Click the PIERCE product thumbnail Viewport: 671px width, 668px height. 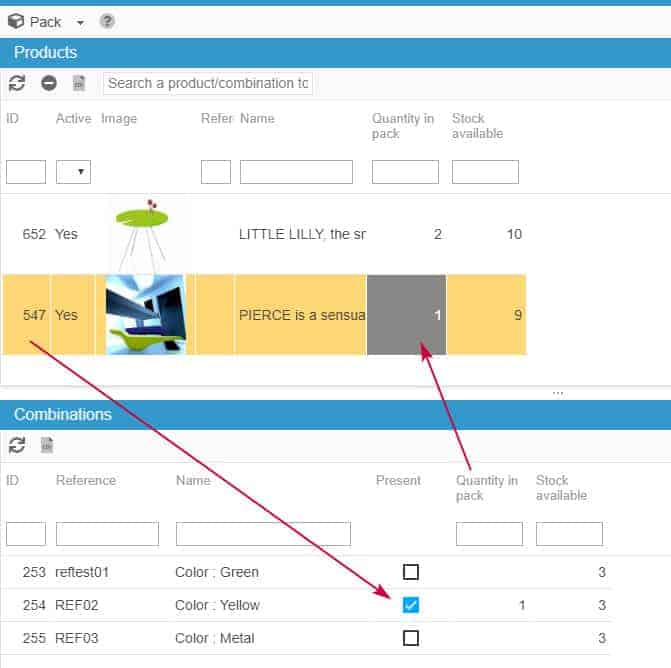pyautogui.click(x=145, y=315)
